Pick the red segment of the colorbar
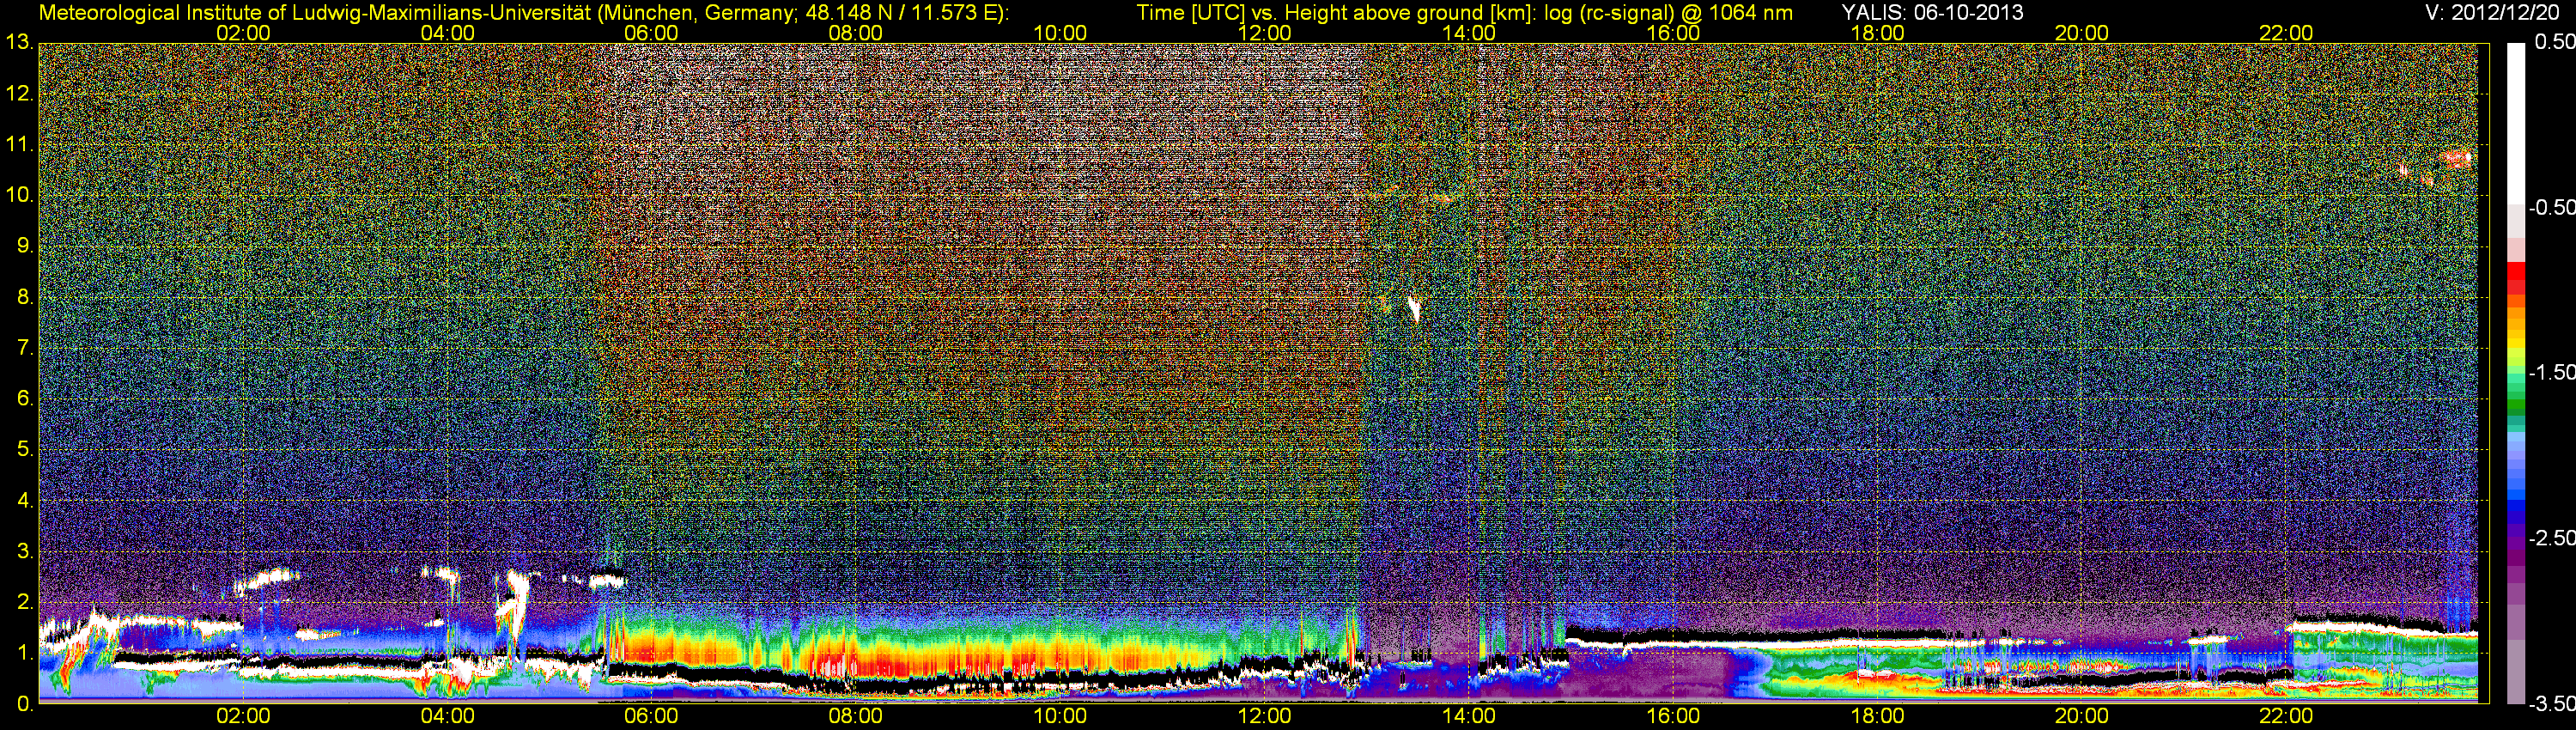The image size is (2576, 730). tap(2515, 278)
